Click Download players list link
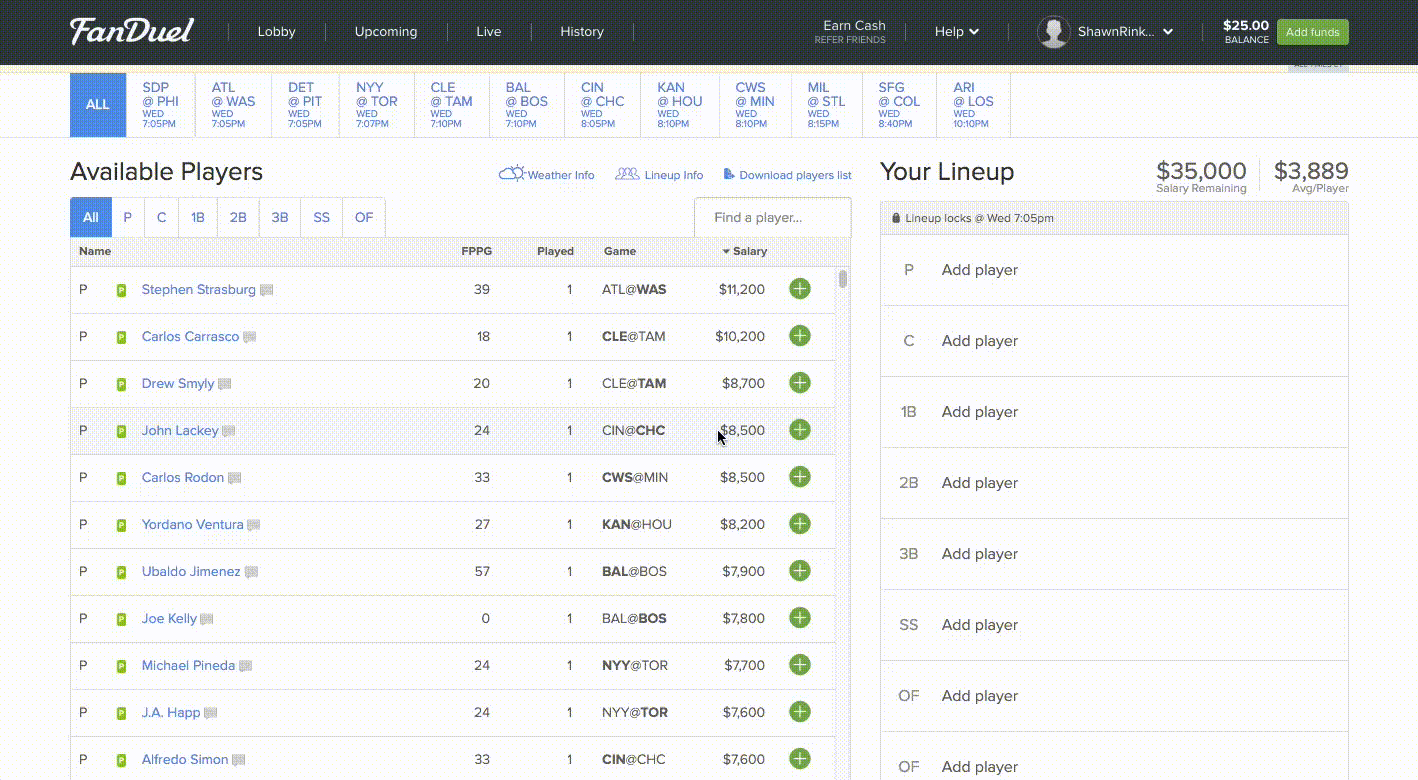The width and height of the screenshot is (1418, 780). pos(796,175)
